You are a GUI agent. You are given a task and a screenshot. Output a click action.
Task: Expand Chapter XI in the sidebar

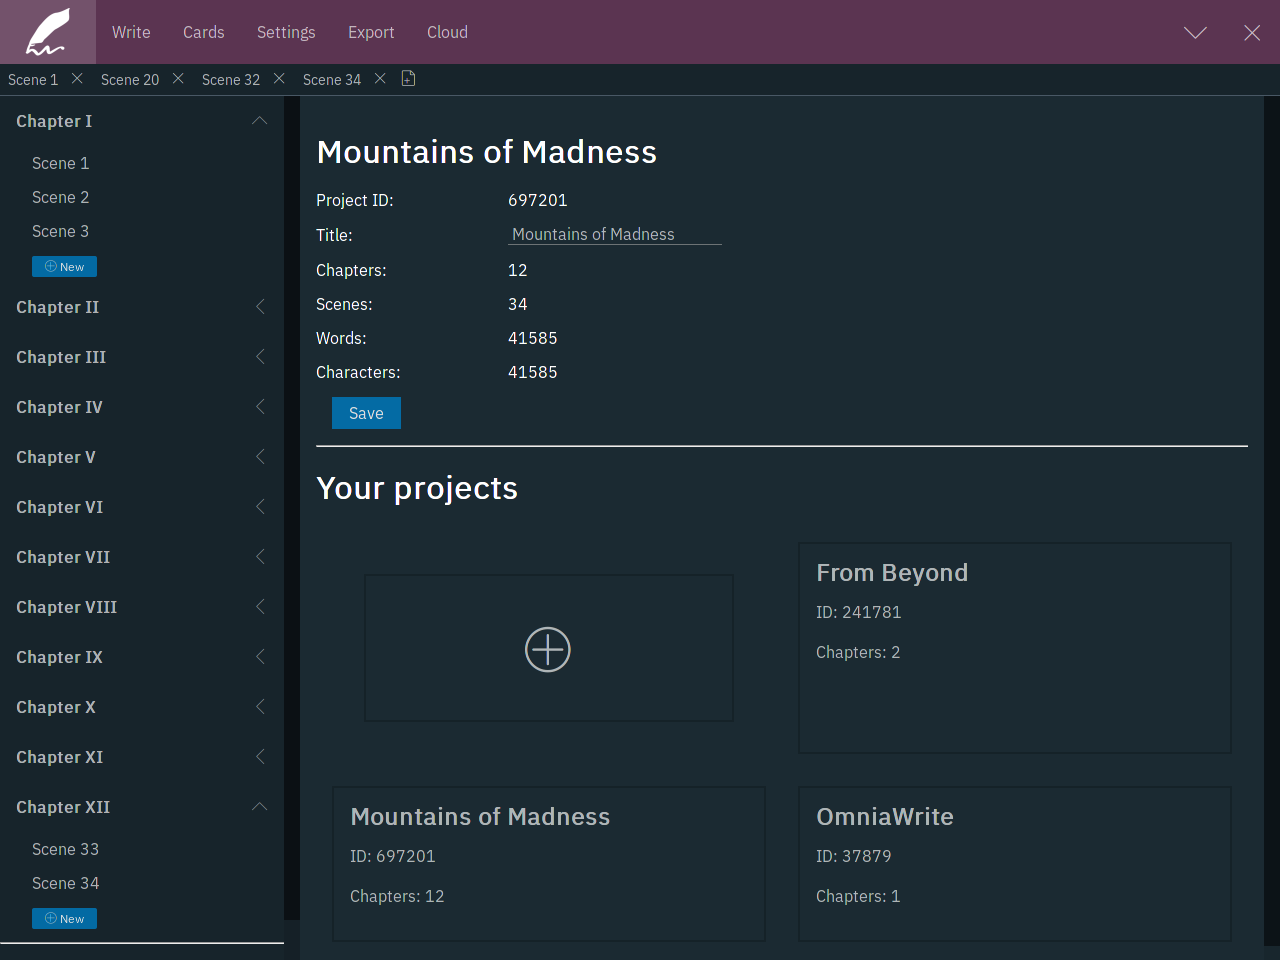[260, 757]
